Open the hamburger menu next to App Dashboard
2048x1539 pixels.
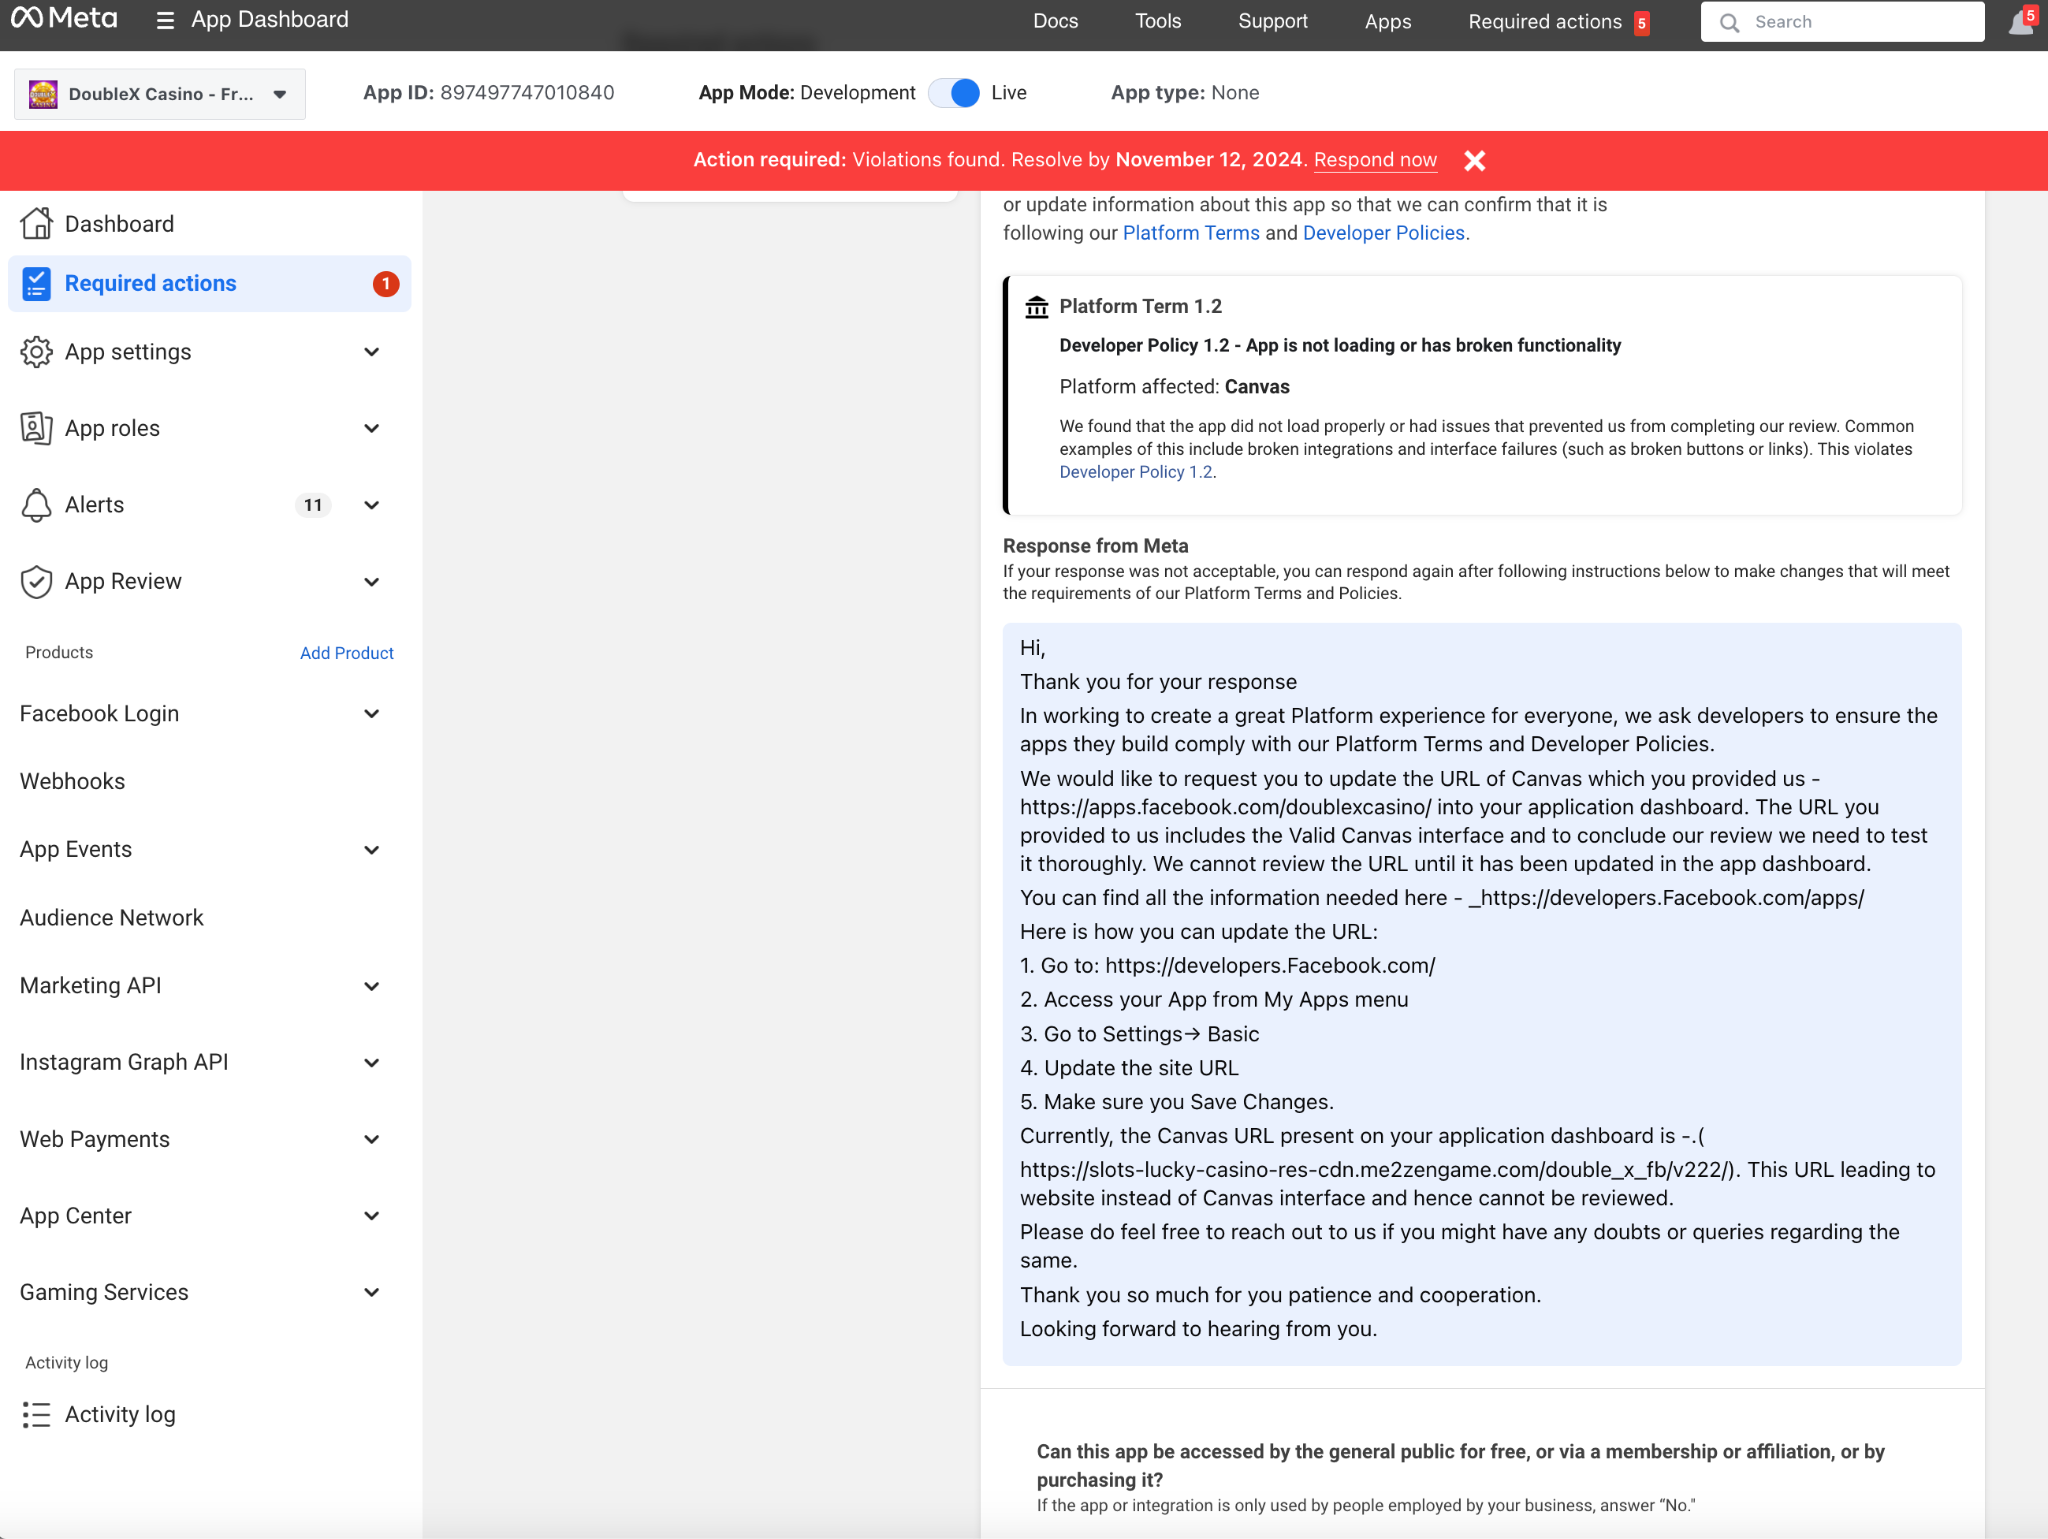point(165,21)
